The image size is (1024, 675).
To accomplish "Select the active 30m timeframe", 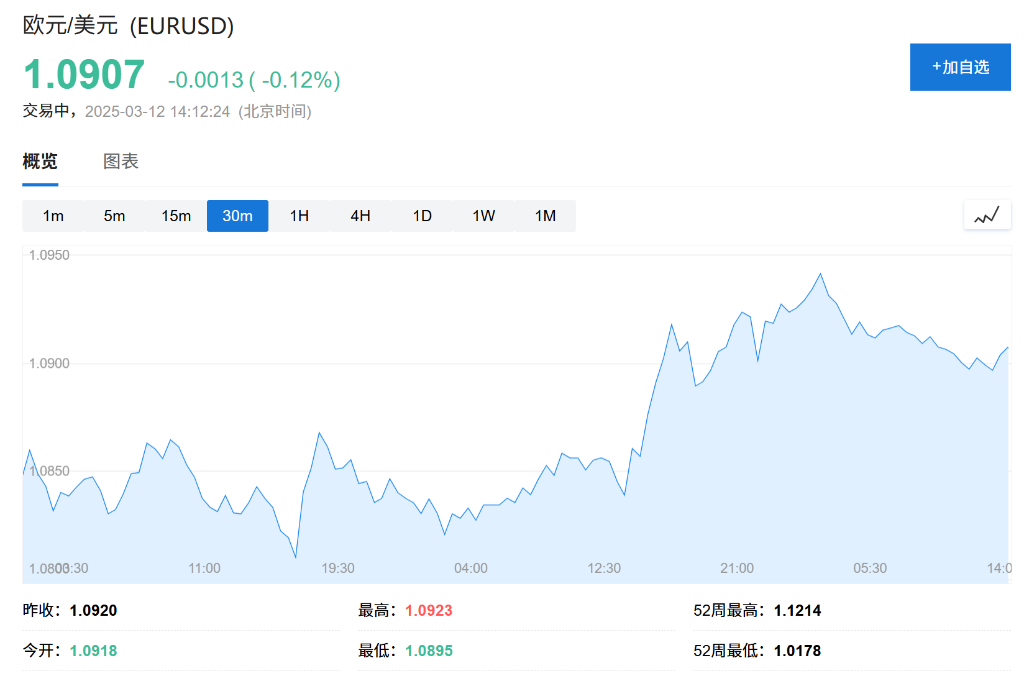I will point(238,216).
